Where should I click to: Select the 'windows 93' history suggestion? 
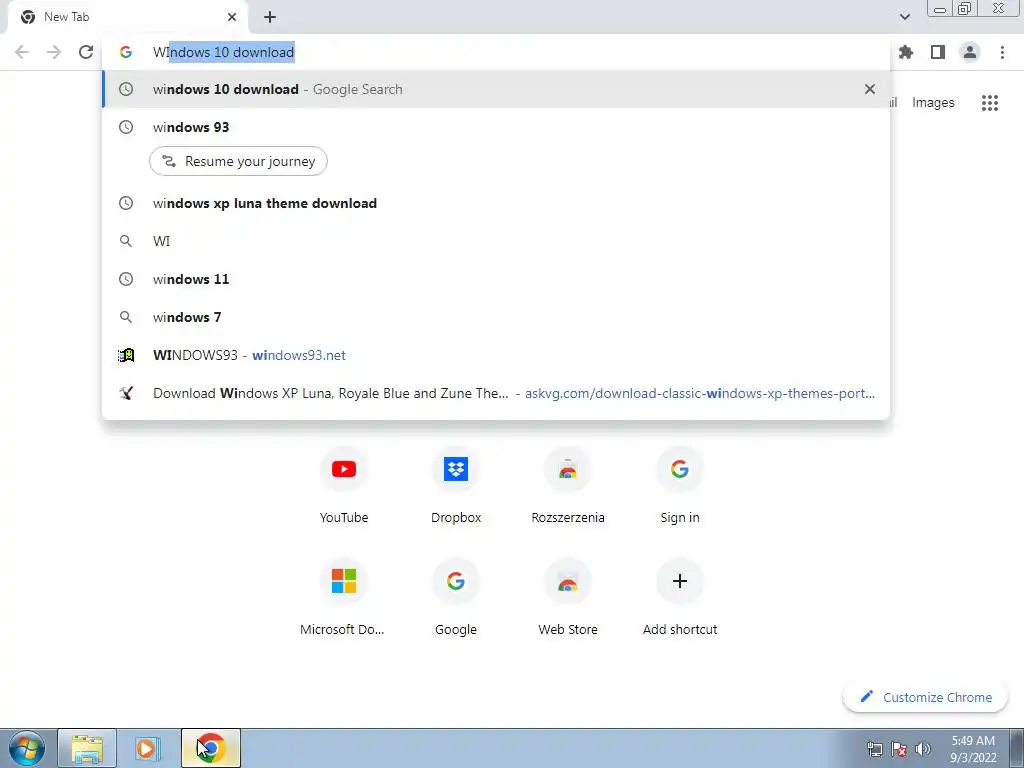[x=496, y=127]
